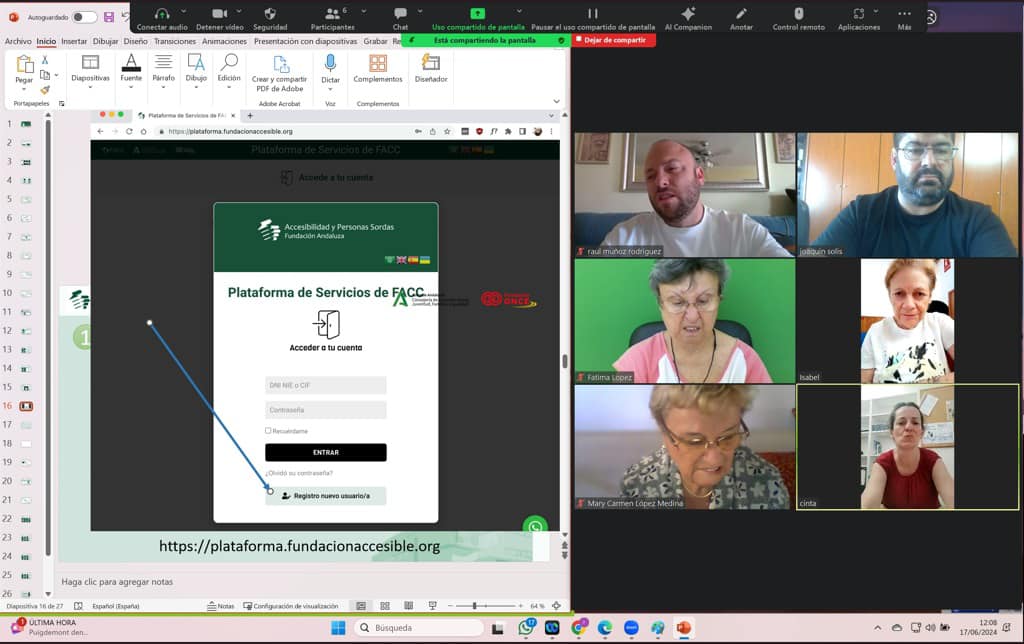Viewport: 1024px width, 644px height.
Task: Expand the screen sharing options arrow
Action: (519, 11)
